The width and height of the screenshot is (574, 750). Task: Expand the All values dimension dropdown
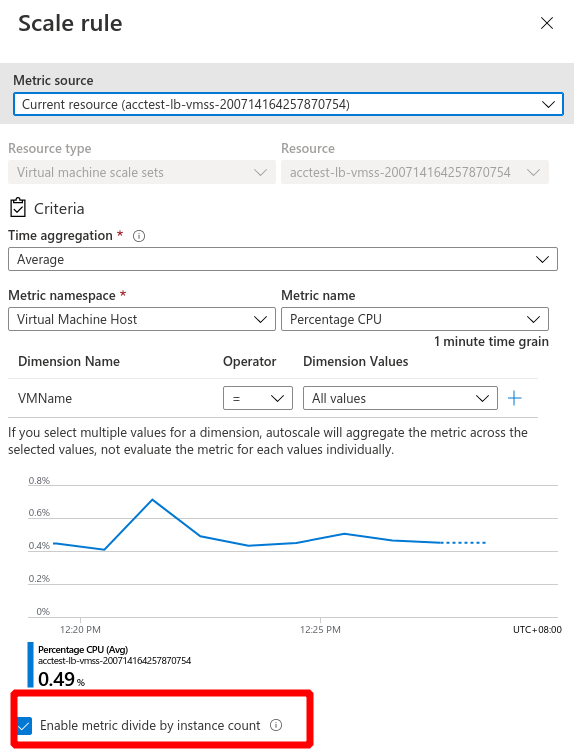400,398
